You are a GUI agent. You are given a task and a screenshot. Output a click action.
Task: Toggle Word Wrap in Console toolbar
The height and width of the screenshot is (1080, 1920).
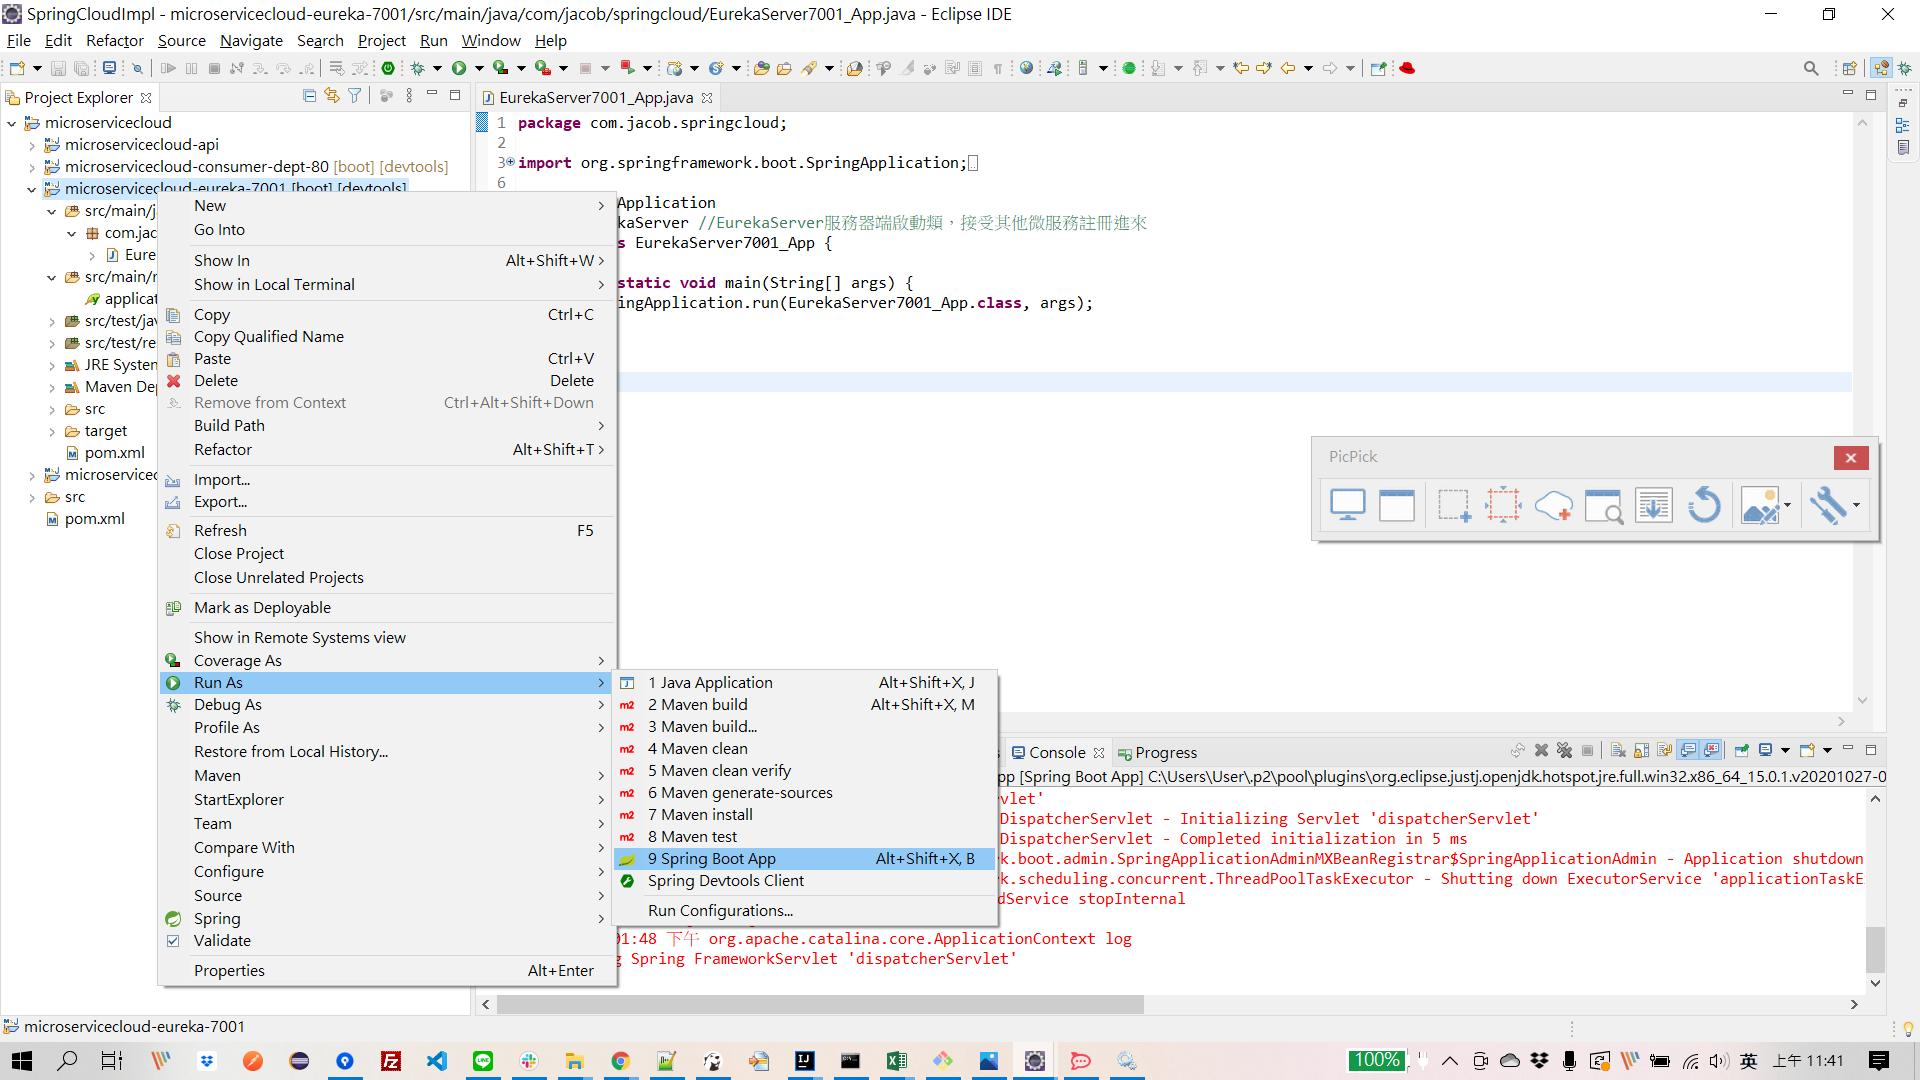coord(1665,750)
